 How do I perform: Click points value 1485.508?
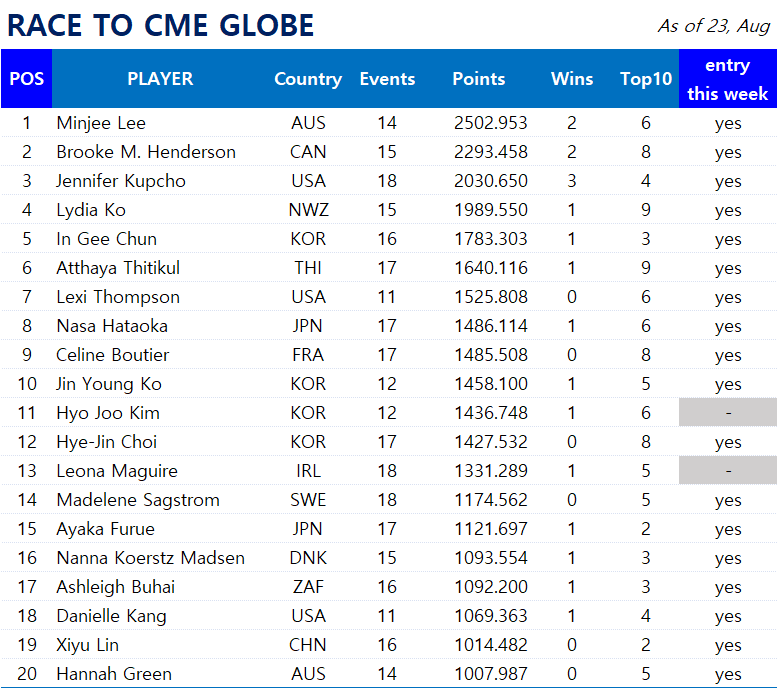click(x=491, y=355)
